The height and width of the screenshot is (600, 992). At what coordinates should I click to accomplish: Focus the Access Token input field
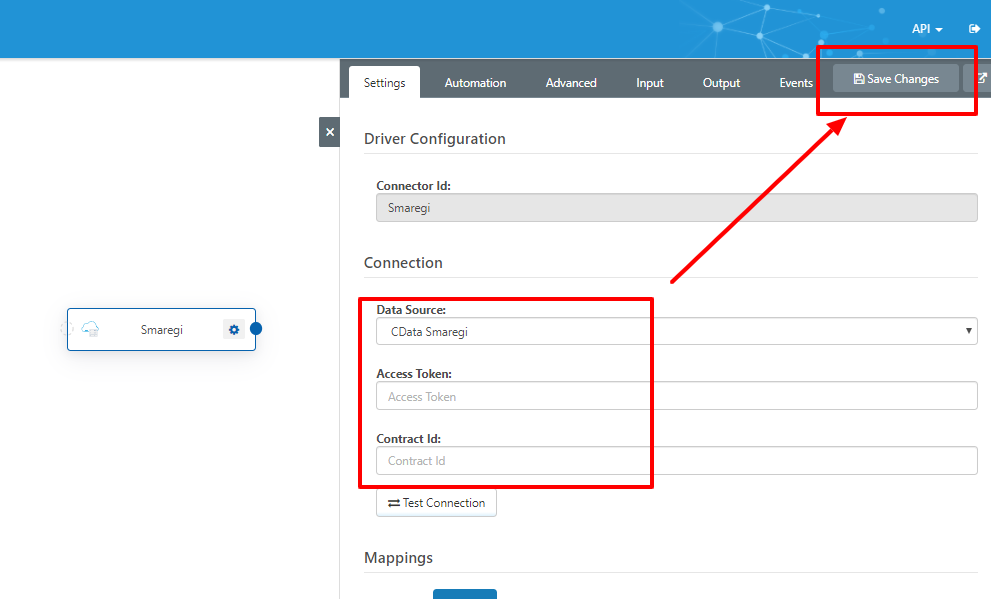[676, 396]
